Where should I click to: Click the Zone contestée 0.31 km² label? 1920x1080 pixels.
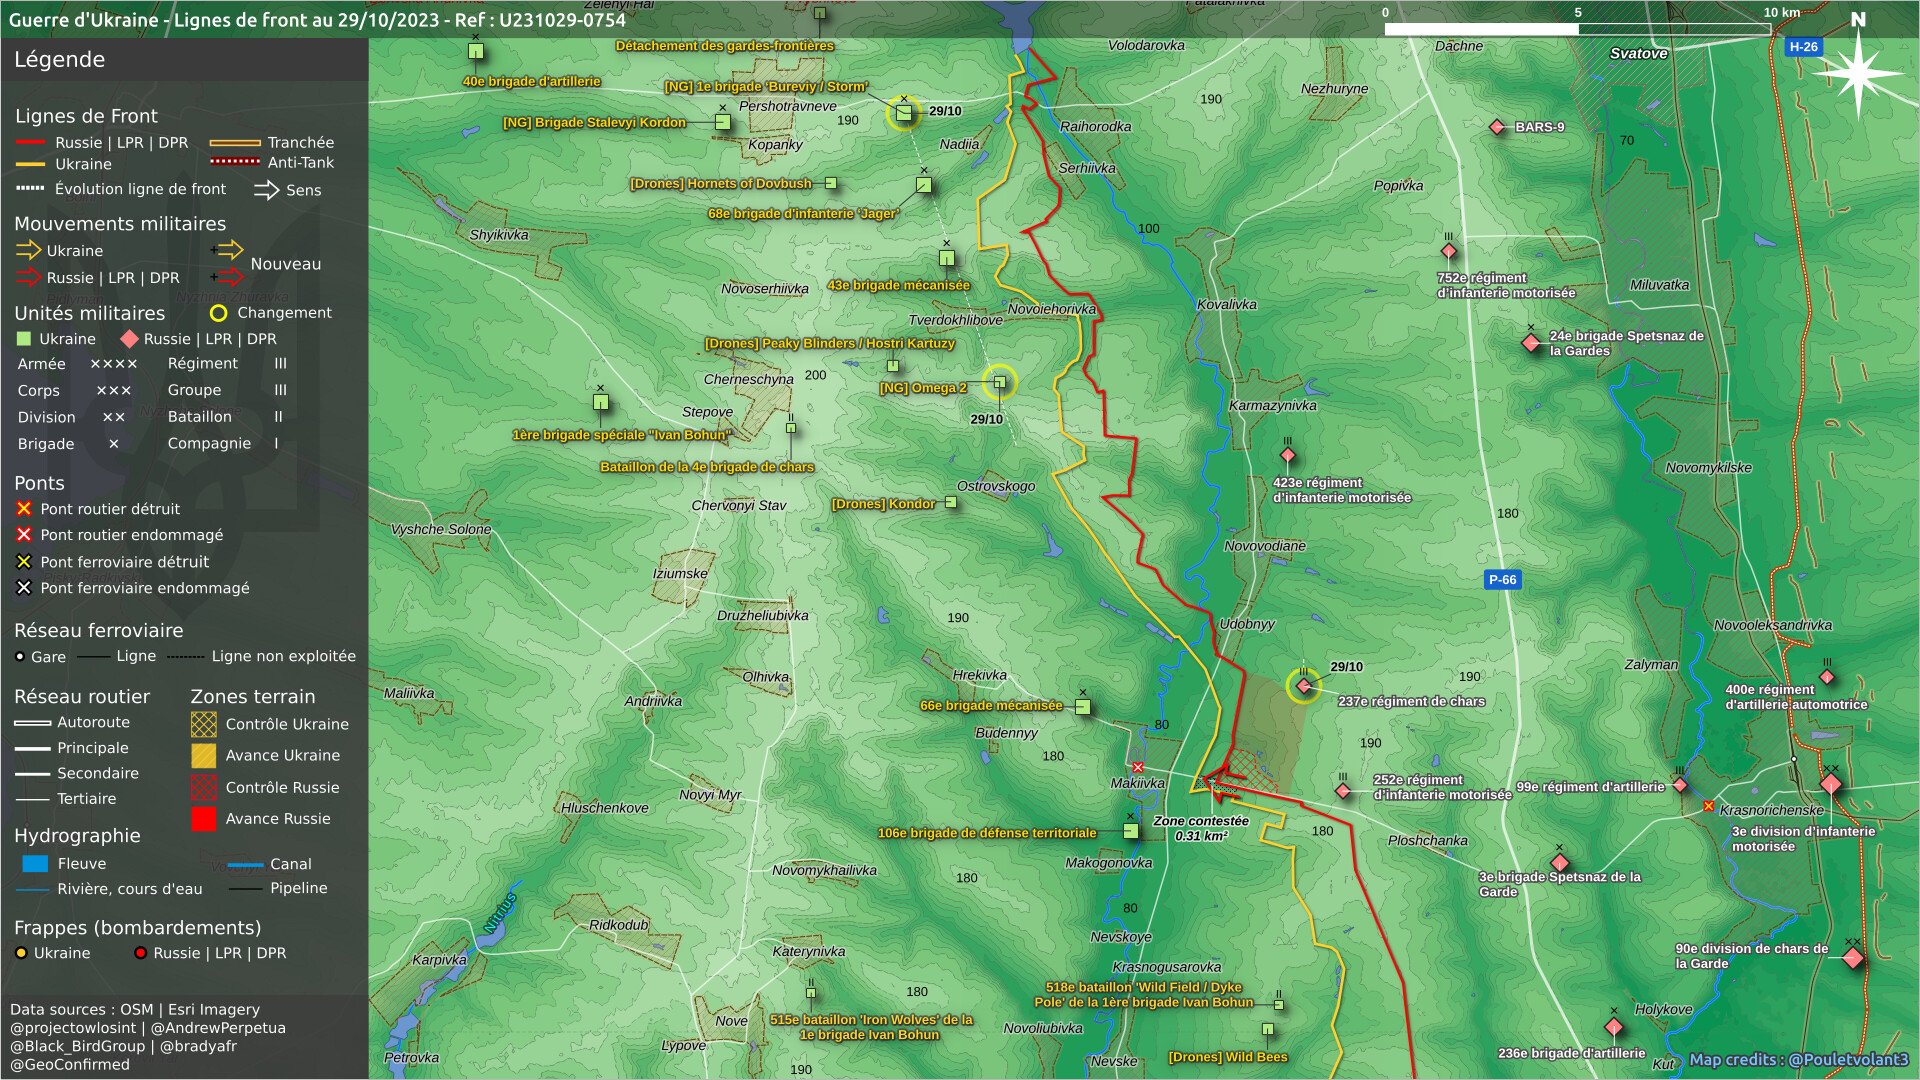tap(1201, 828)
